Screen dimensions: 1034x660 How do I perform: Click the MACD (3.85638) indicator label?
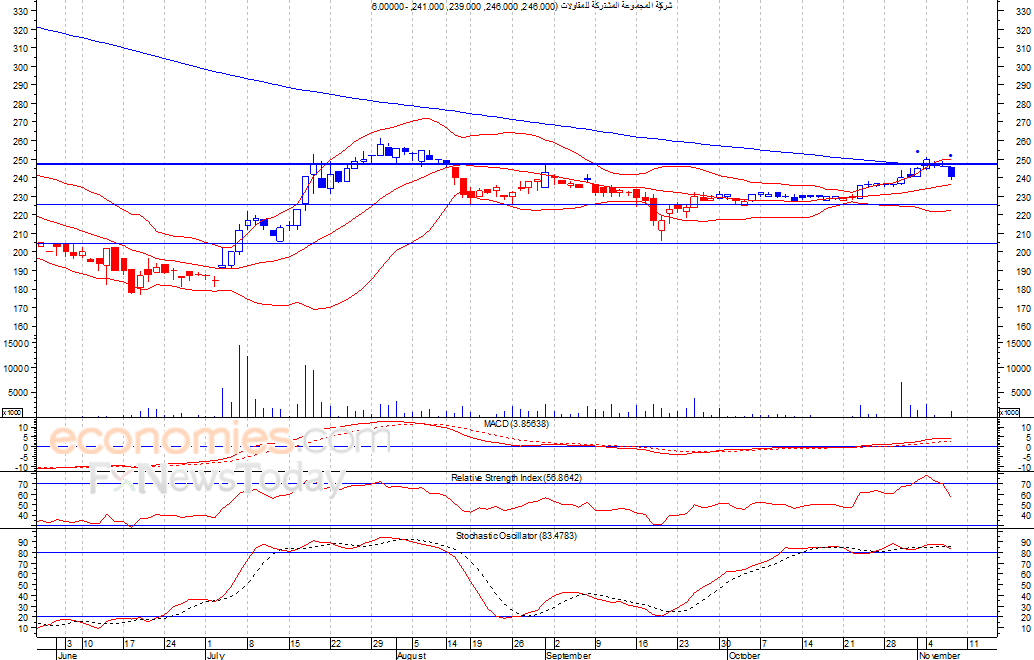click(x=516, y=424)
